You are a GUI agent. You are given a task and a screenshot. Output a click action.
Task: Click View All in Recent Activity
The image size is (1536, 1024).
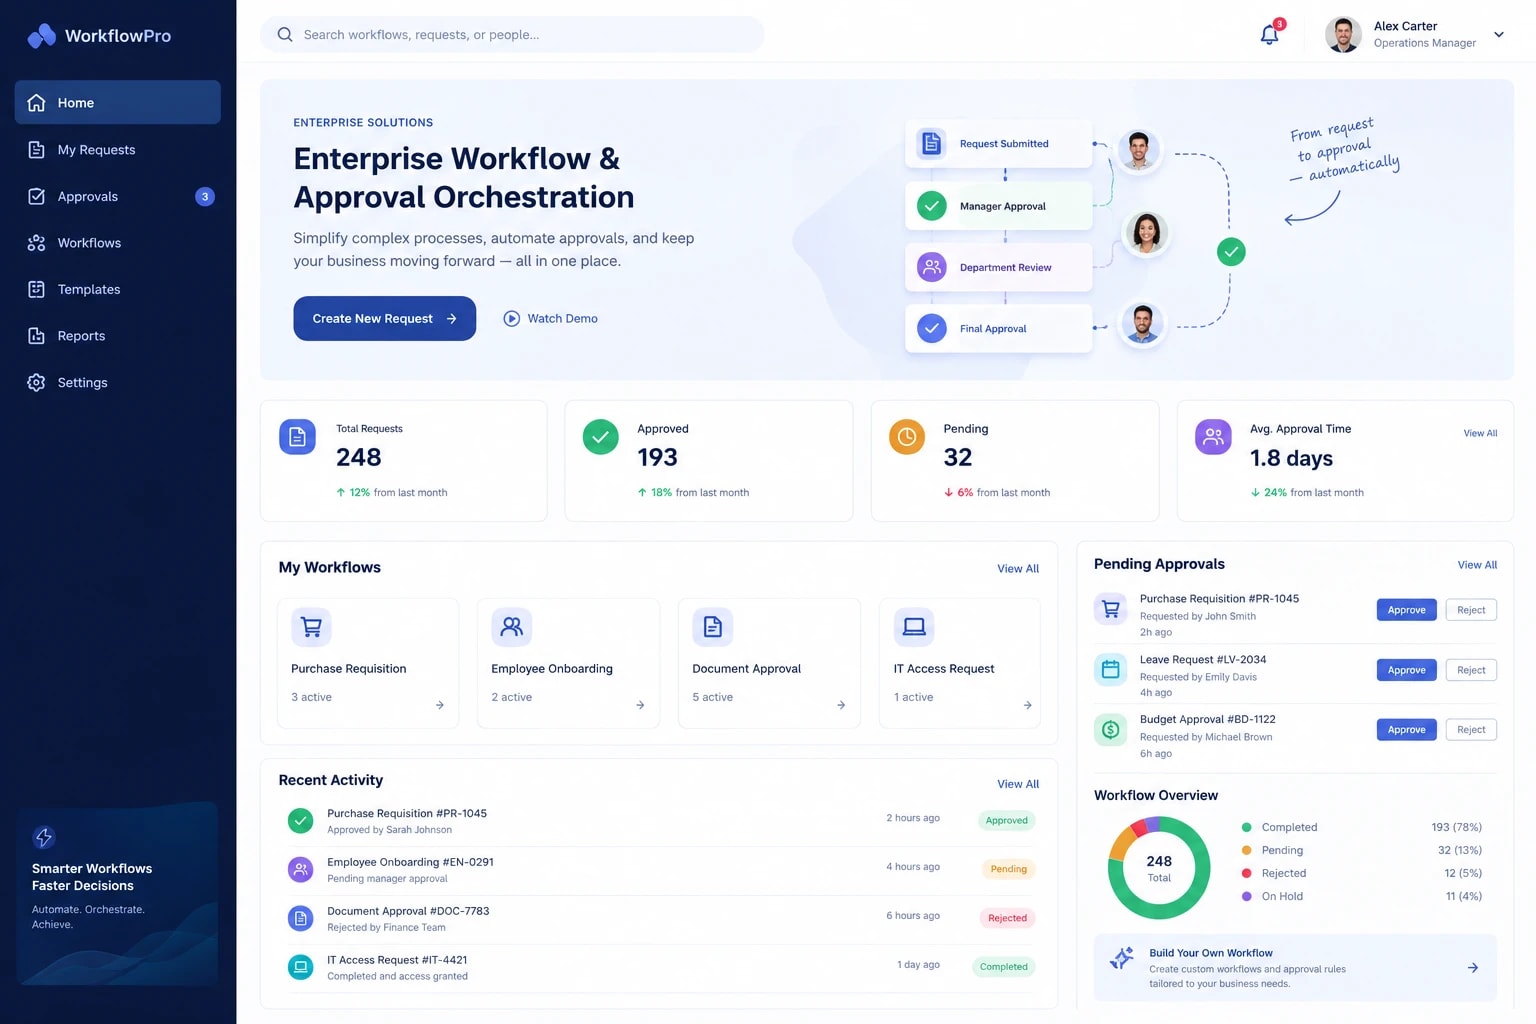pyautogui.click(x=1018, y=784)
